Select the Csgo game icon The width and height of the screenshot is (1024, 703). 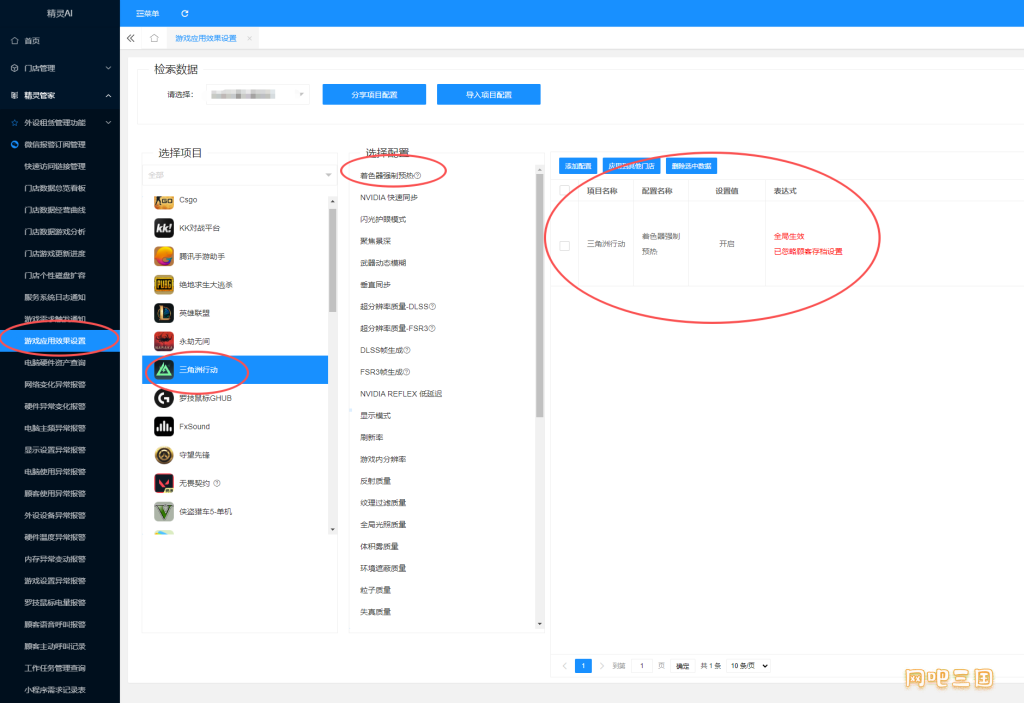164,200
